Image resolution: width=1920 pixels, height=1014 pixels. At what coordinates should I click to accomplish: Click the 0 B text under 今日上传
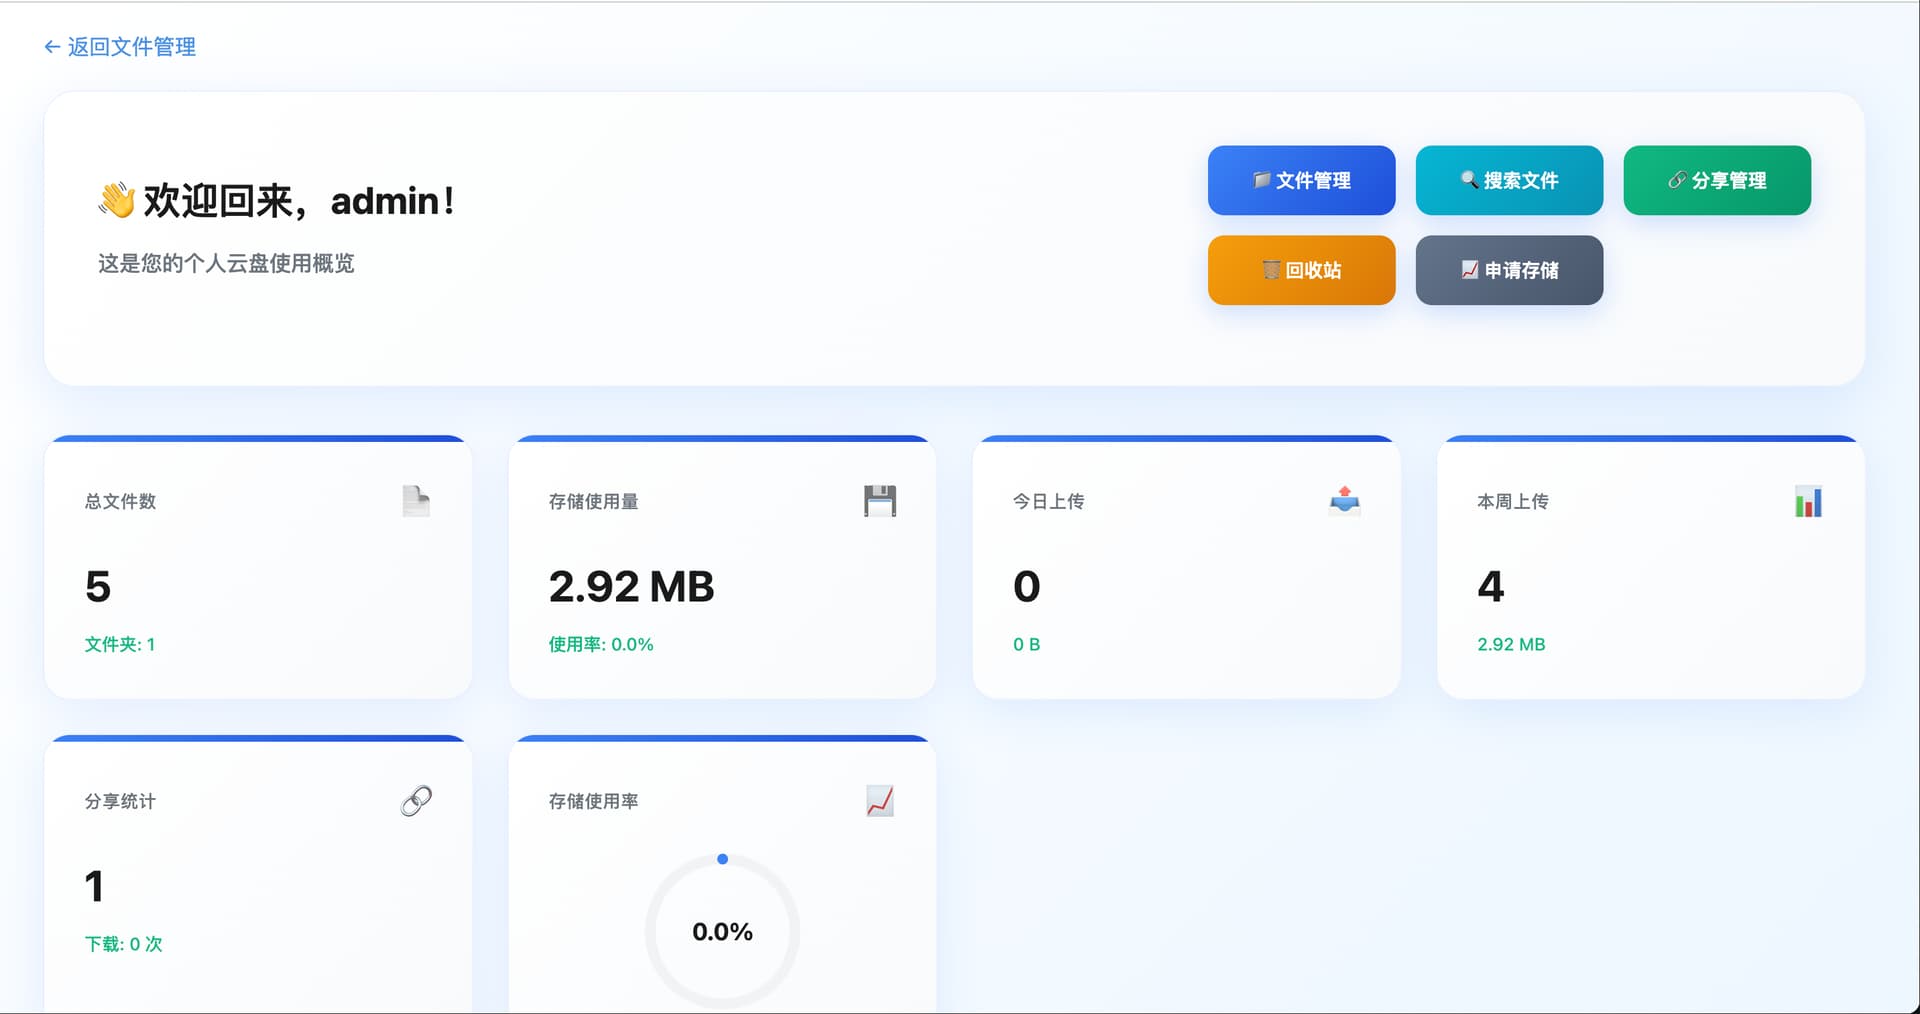pos(1026,644)
